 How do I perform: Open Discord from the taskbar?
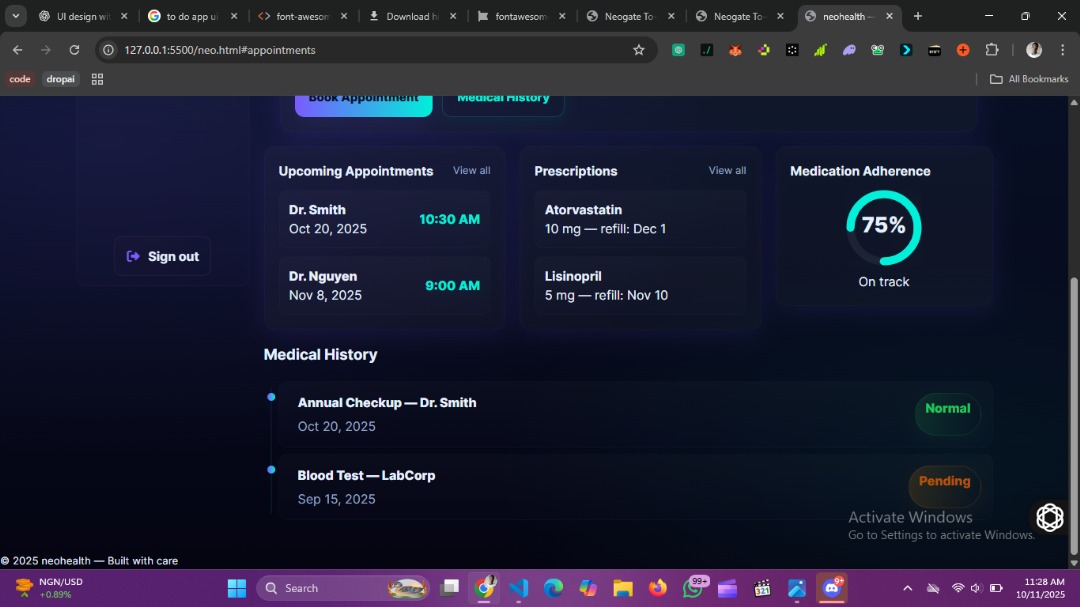pyautogui.click(x=832, y=588)
